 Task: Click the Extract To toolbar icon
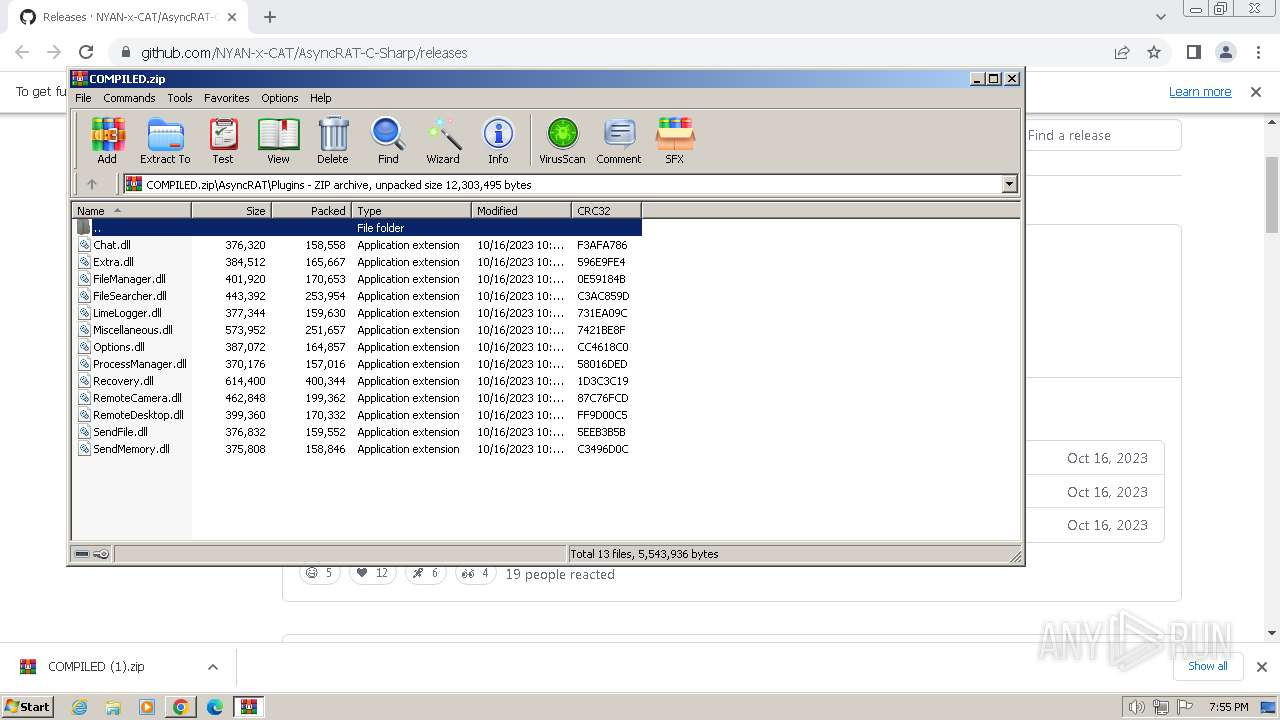pyautogui.click(x=165, y=140)
